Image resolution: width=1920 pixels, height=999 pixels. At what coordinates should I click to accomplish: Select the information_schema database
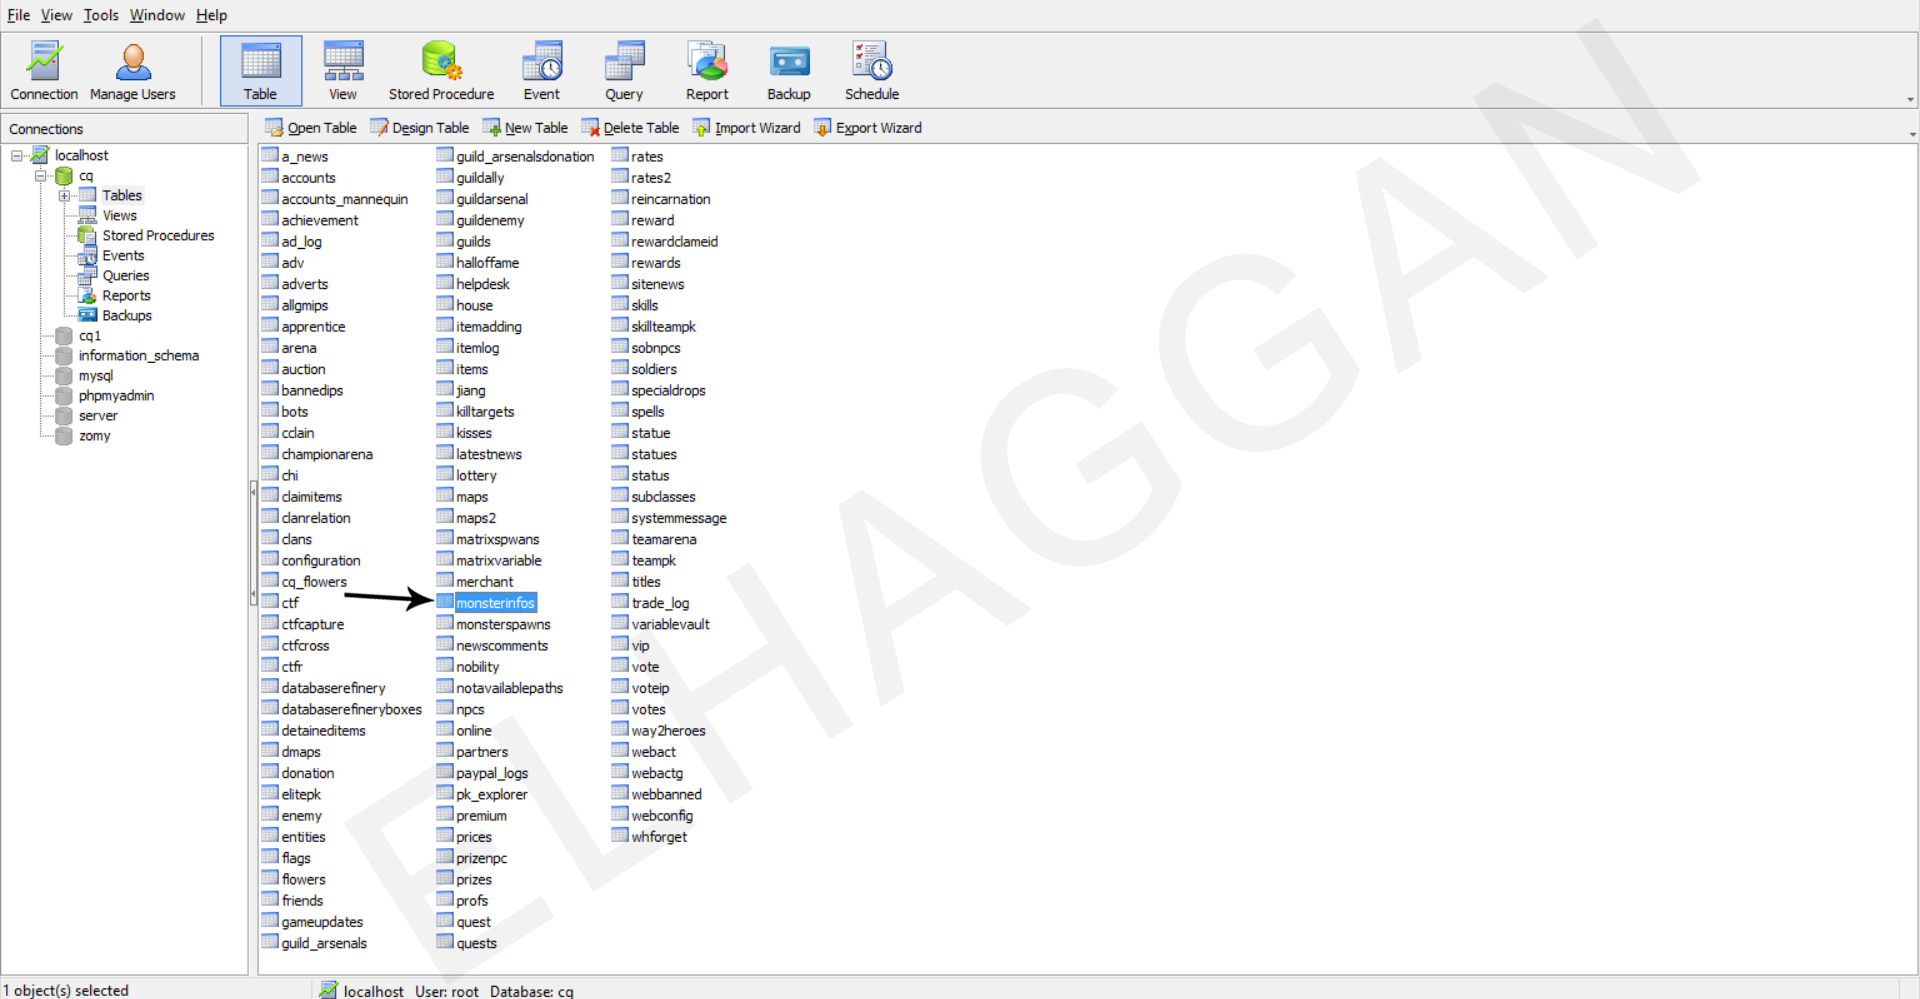coord(139,355)
